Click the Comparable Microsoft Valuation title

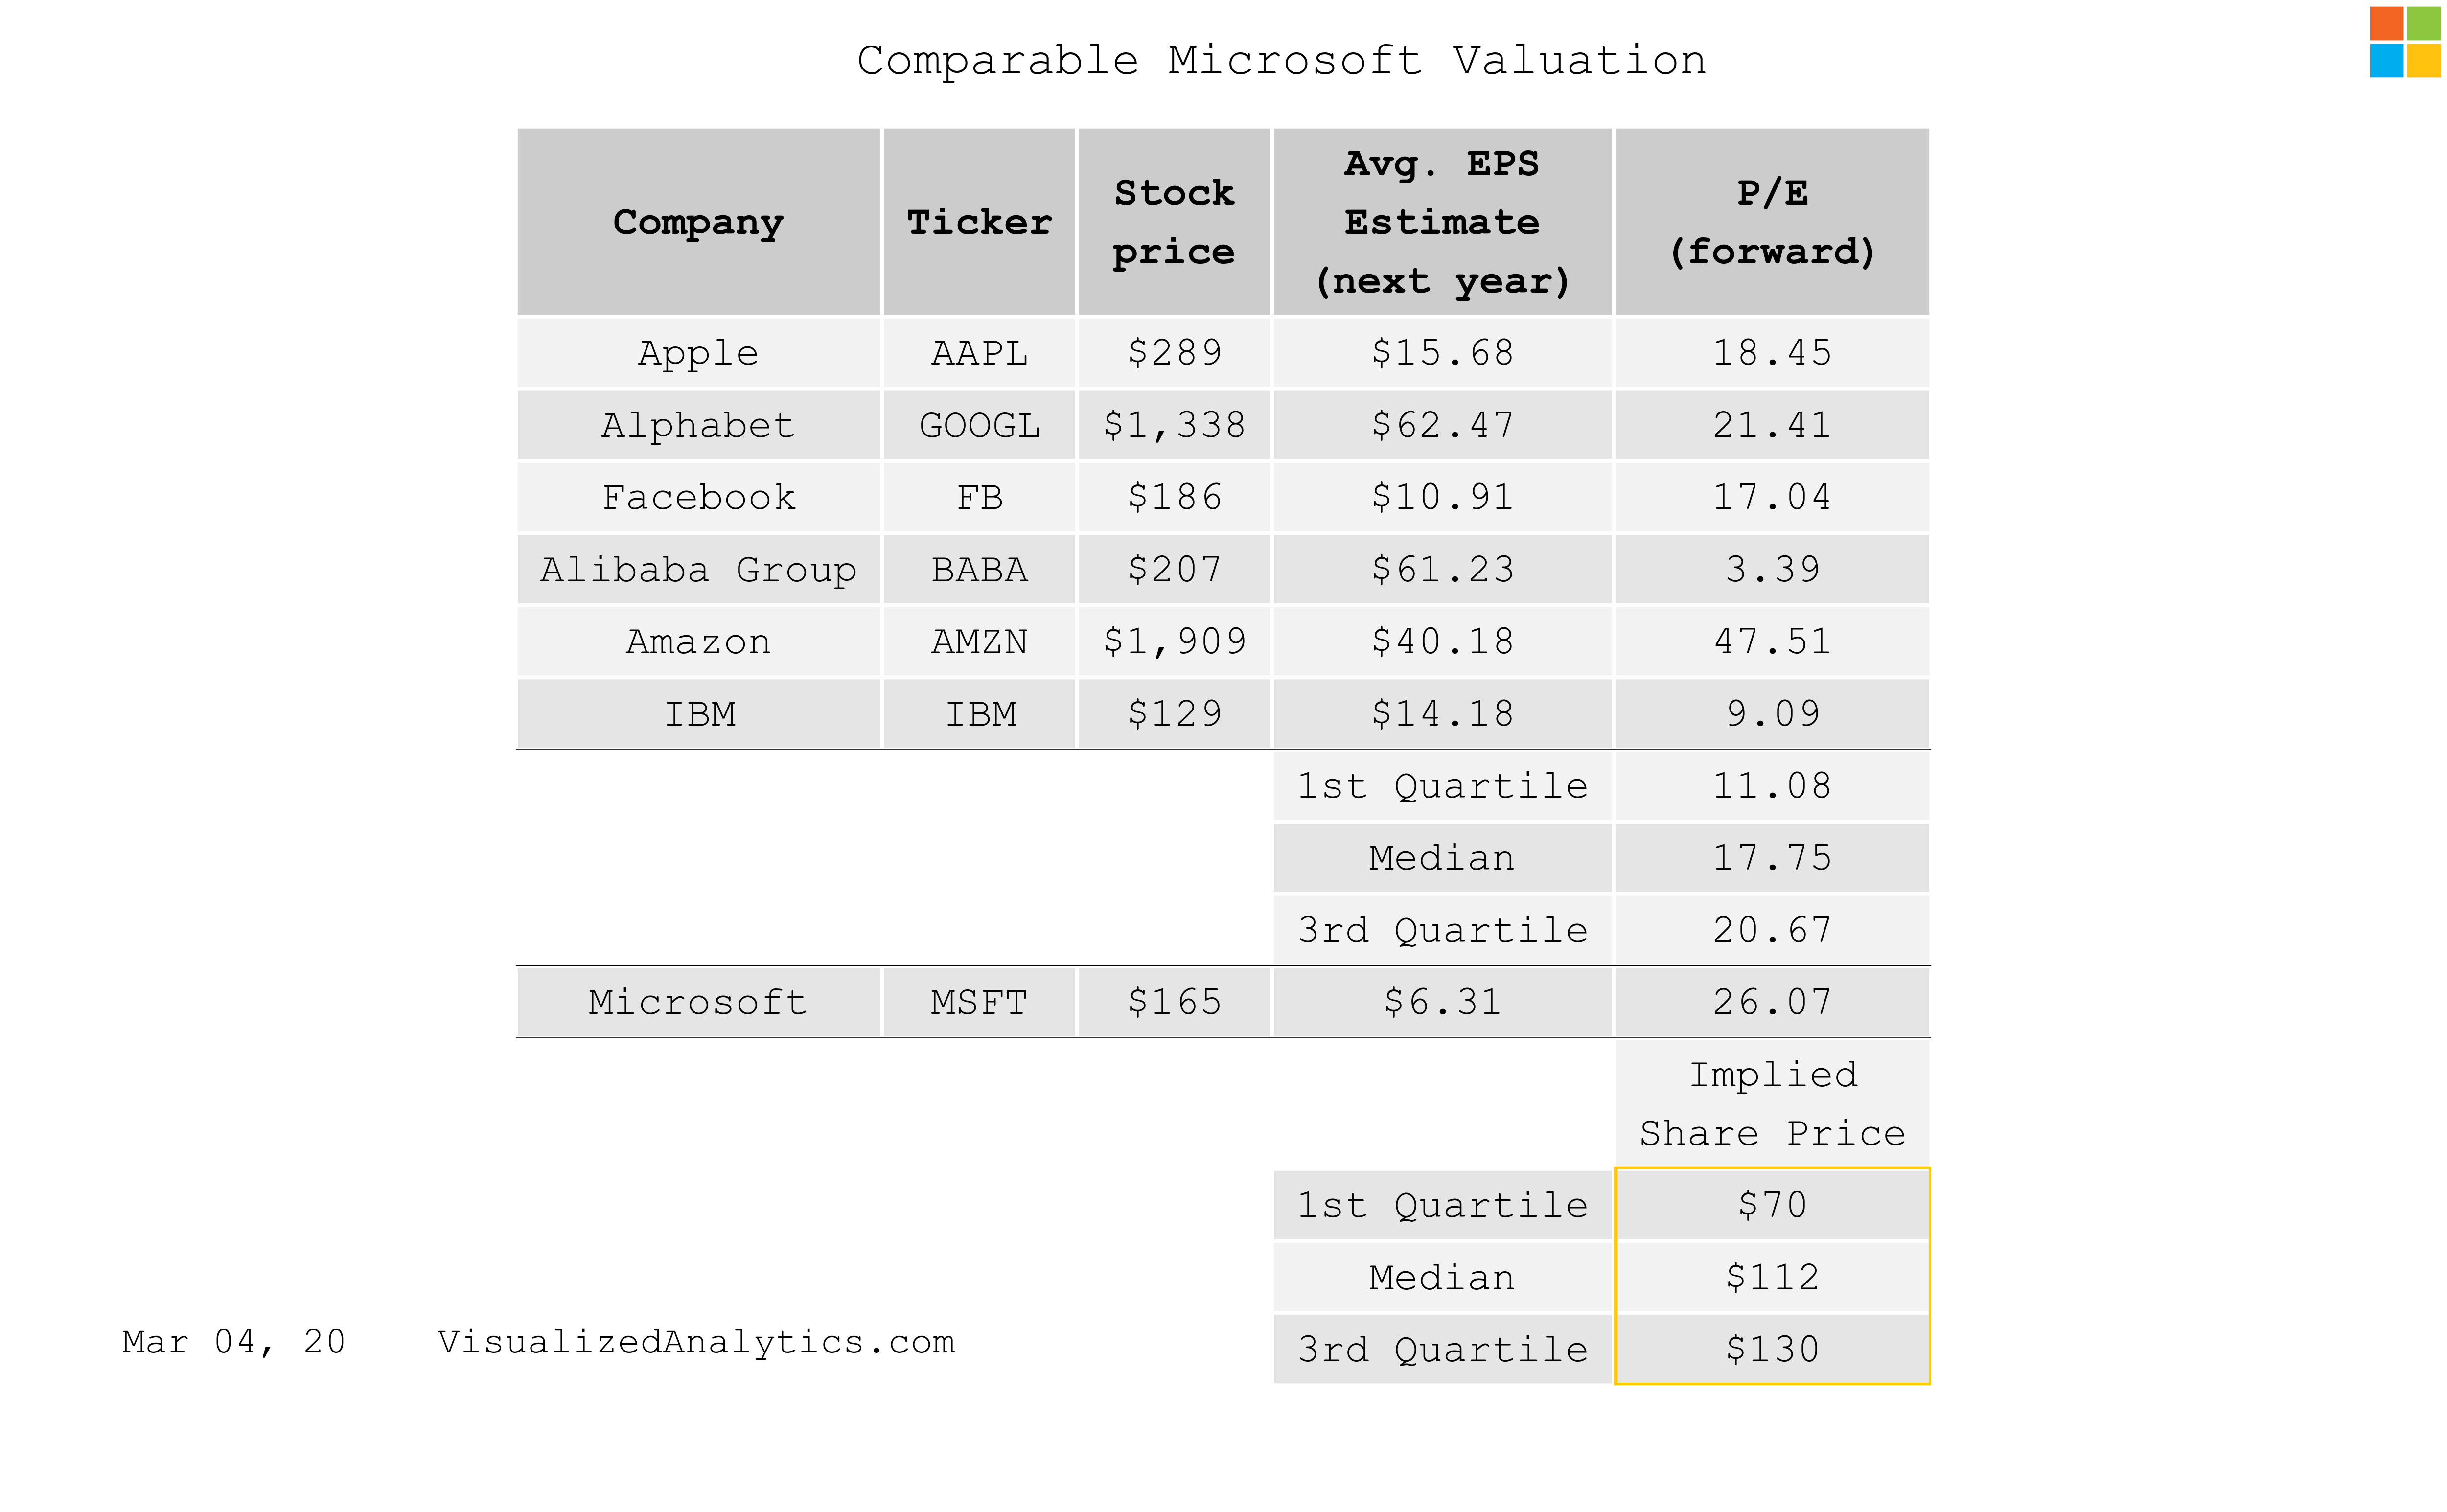1281,61
